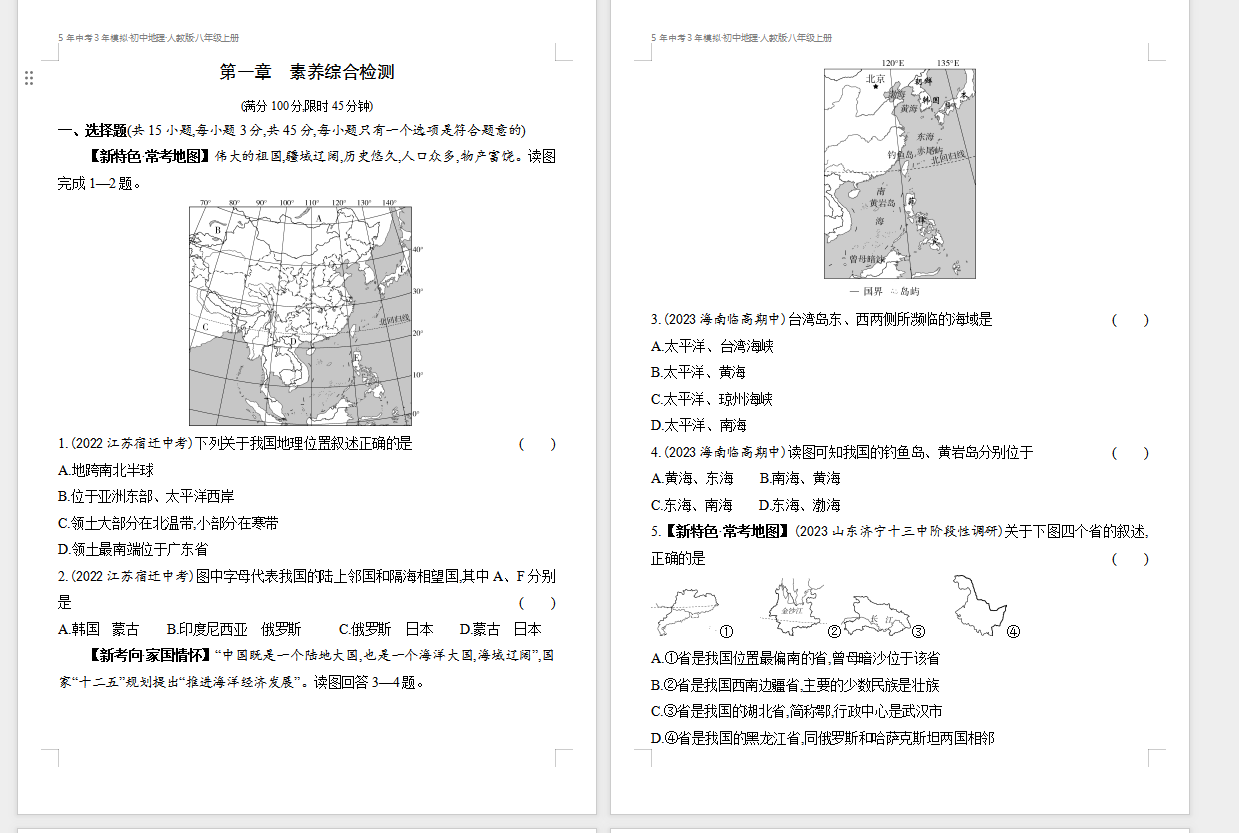Click option "C.领土大部分在北温带,小部分在寒带"
The width and height of the screenshot is (1239, 833).
(x=168, y=523)
